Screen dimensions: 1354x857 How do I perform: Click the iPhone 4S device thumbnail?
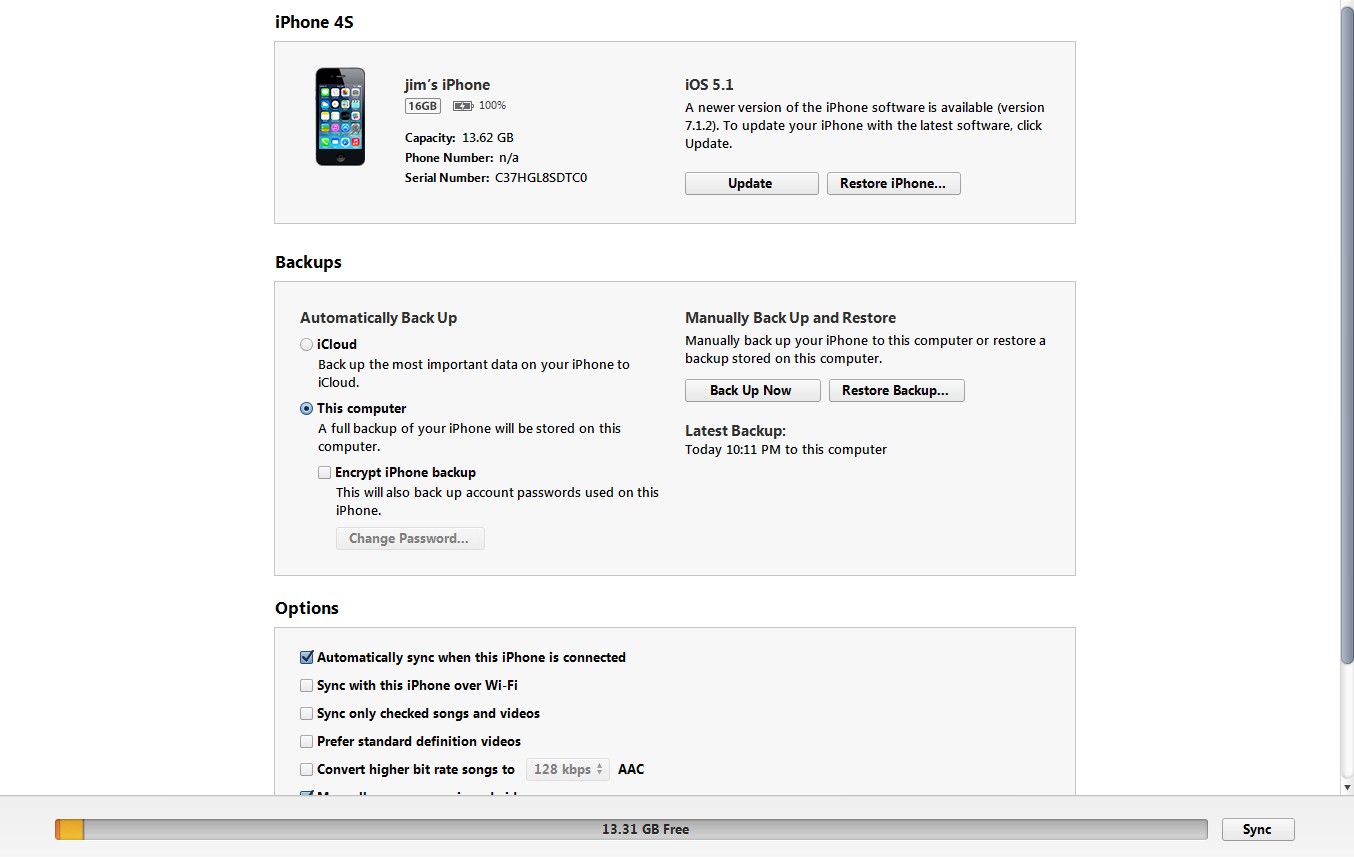click(x=340, y=117)
